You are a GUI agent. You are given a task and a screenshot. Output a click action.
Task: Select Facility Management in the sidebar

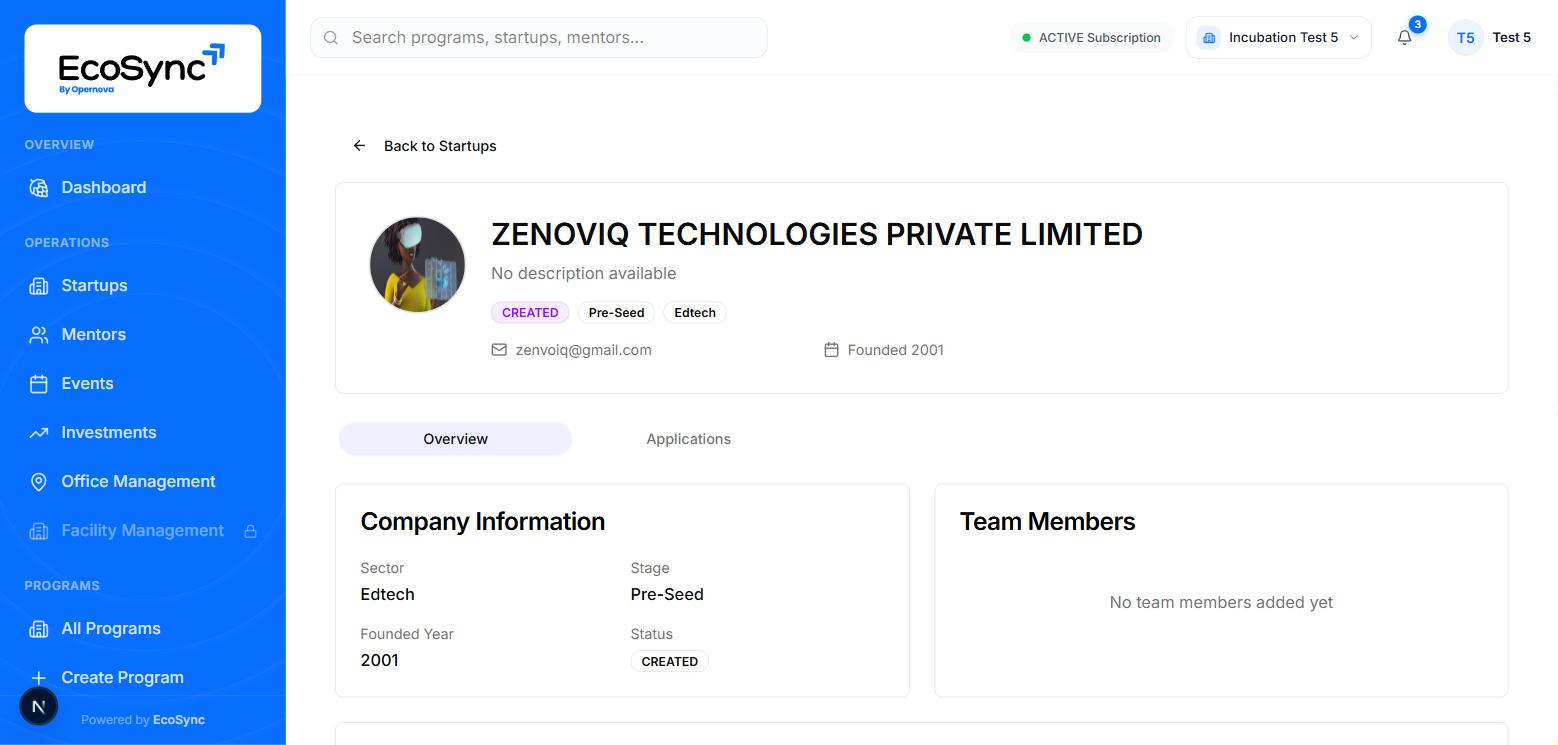tap(143, 531)
